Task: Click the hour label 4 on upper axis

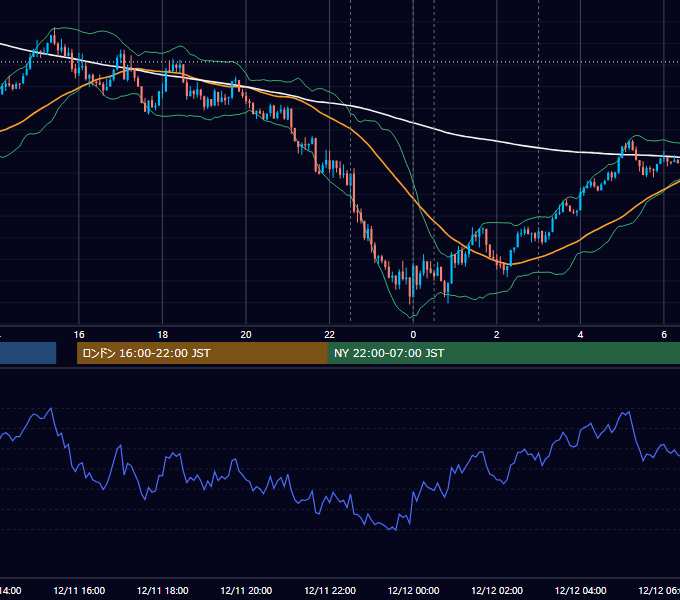Action: pyautogui.click(x=580, y=335)
